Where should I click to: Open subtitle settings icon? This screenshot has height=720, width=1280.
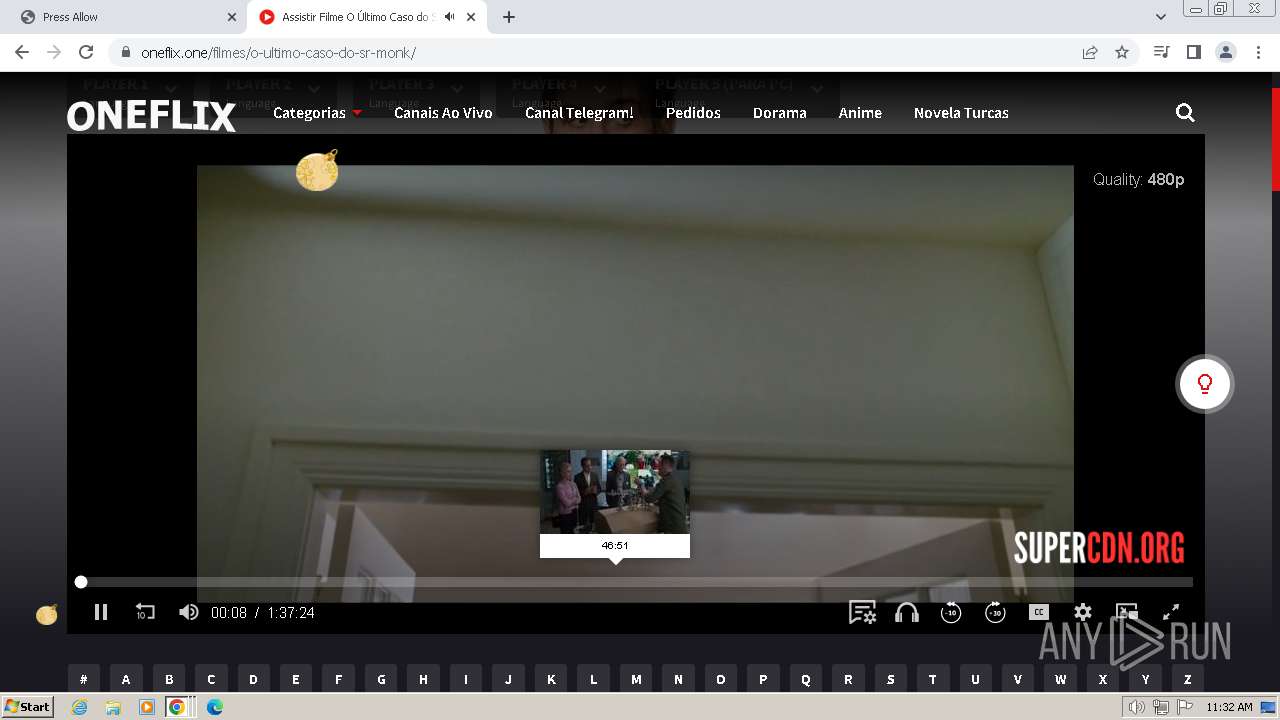tap(862, 612)
